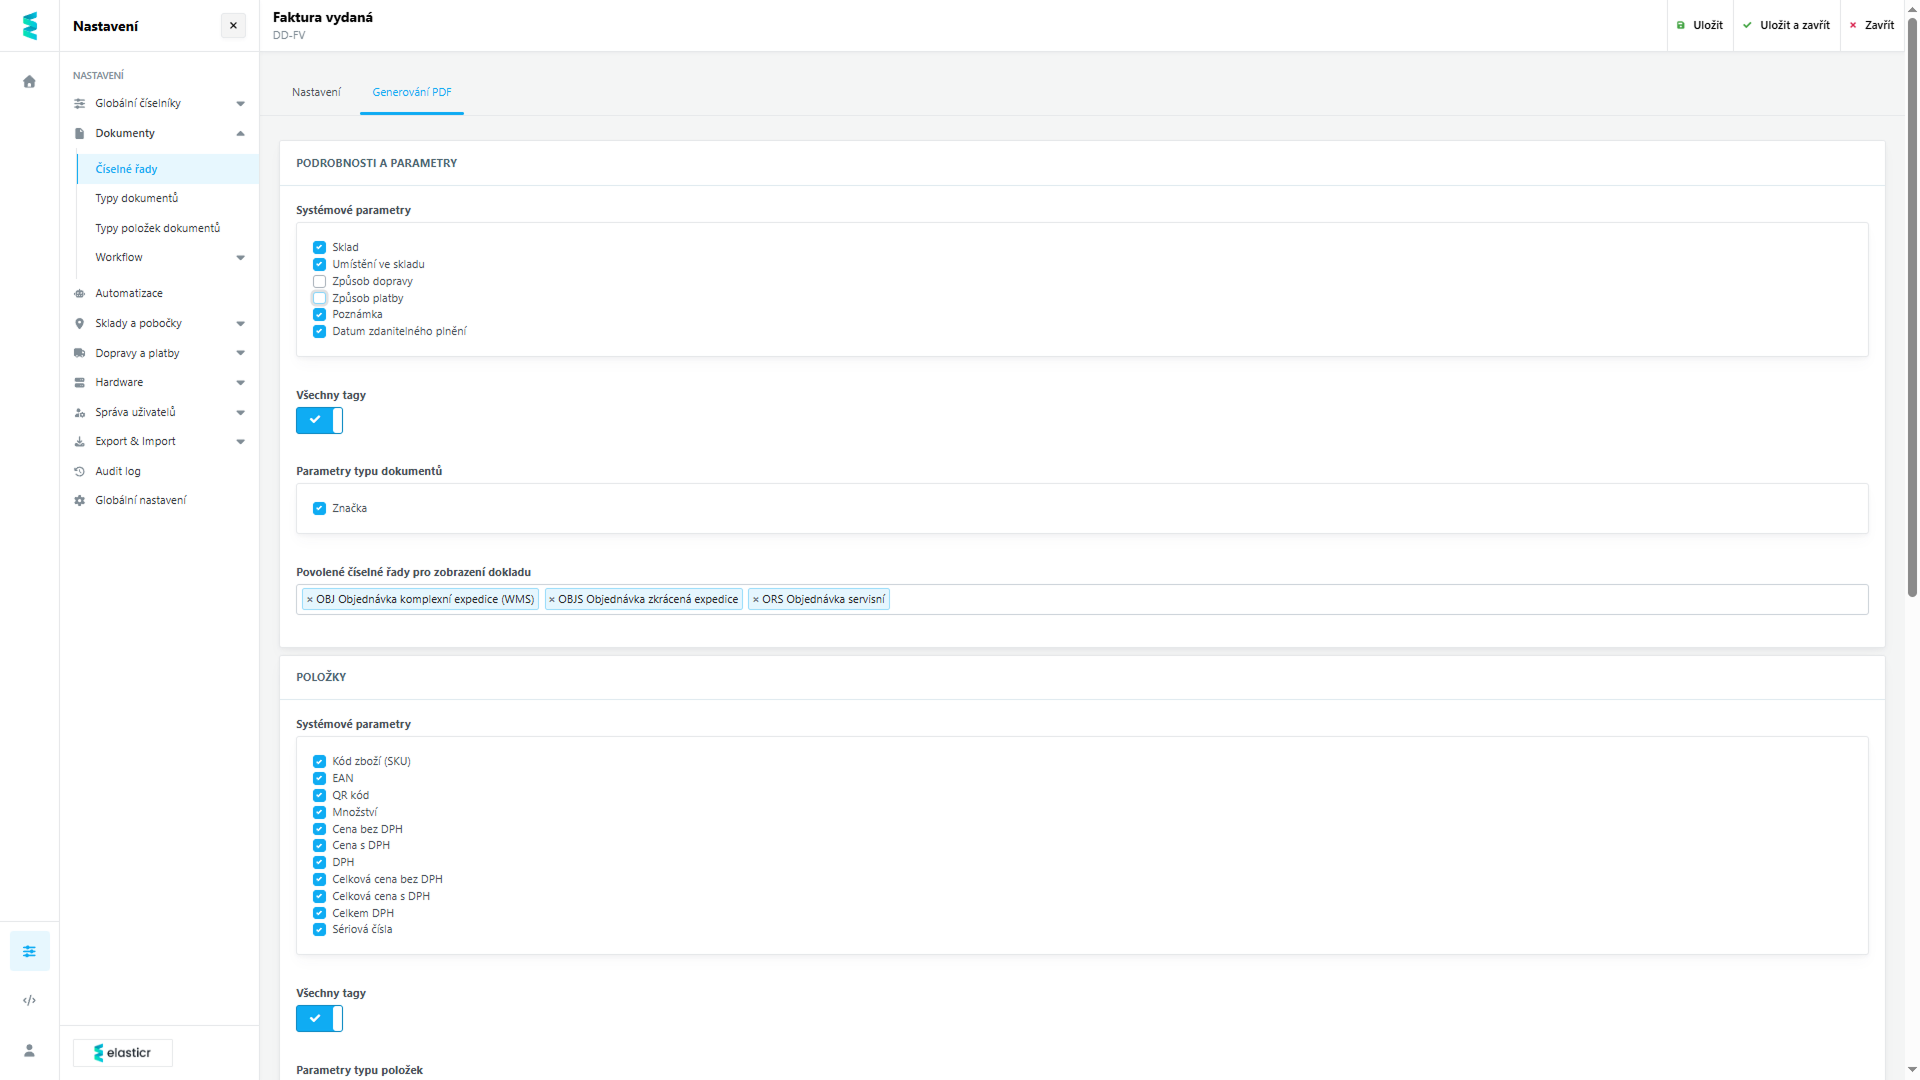Click the Audit log history icon
The image size is (1920, 1080).
[80, 471]
